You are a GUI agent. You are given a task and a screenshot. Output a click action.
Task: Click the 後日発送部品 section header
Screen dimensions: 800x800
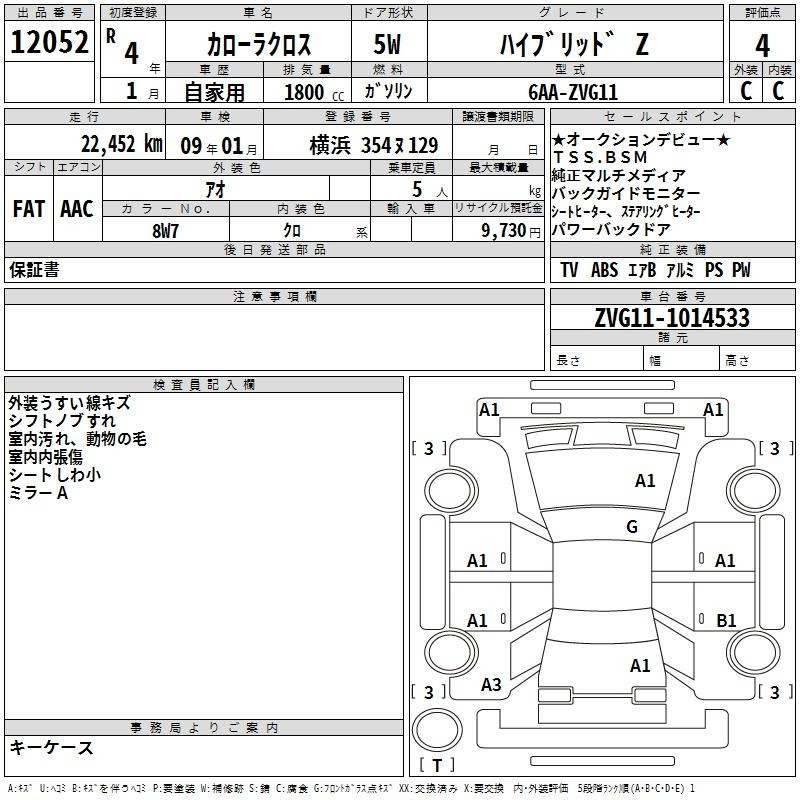(274, 249)
